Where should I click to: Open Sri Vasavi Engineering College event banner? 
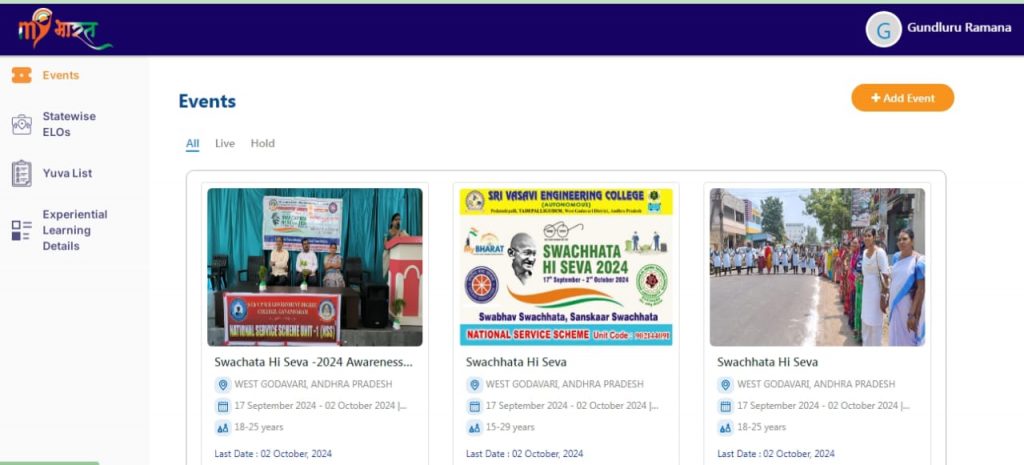pyautogui.click(x=566, y=267)
